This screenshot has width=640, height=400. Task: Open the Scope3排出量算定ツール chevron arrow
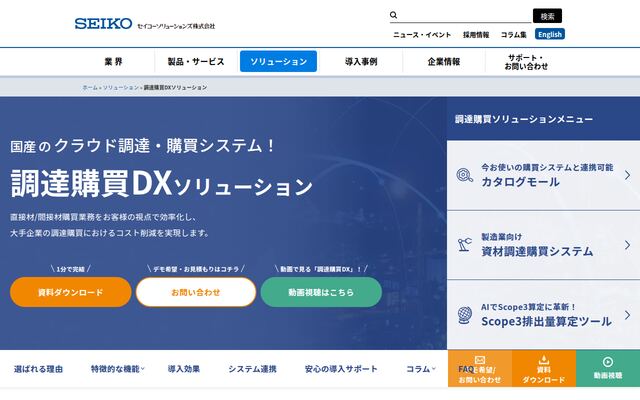point(627,315)
